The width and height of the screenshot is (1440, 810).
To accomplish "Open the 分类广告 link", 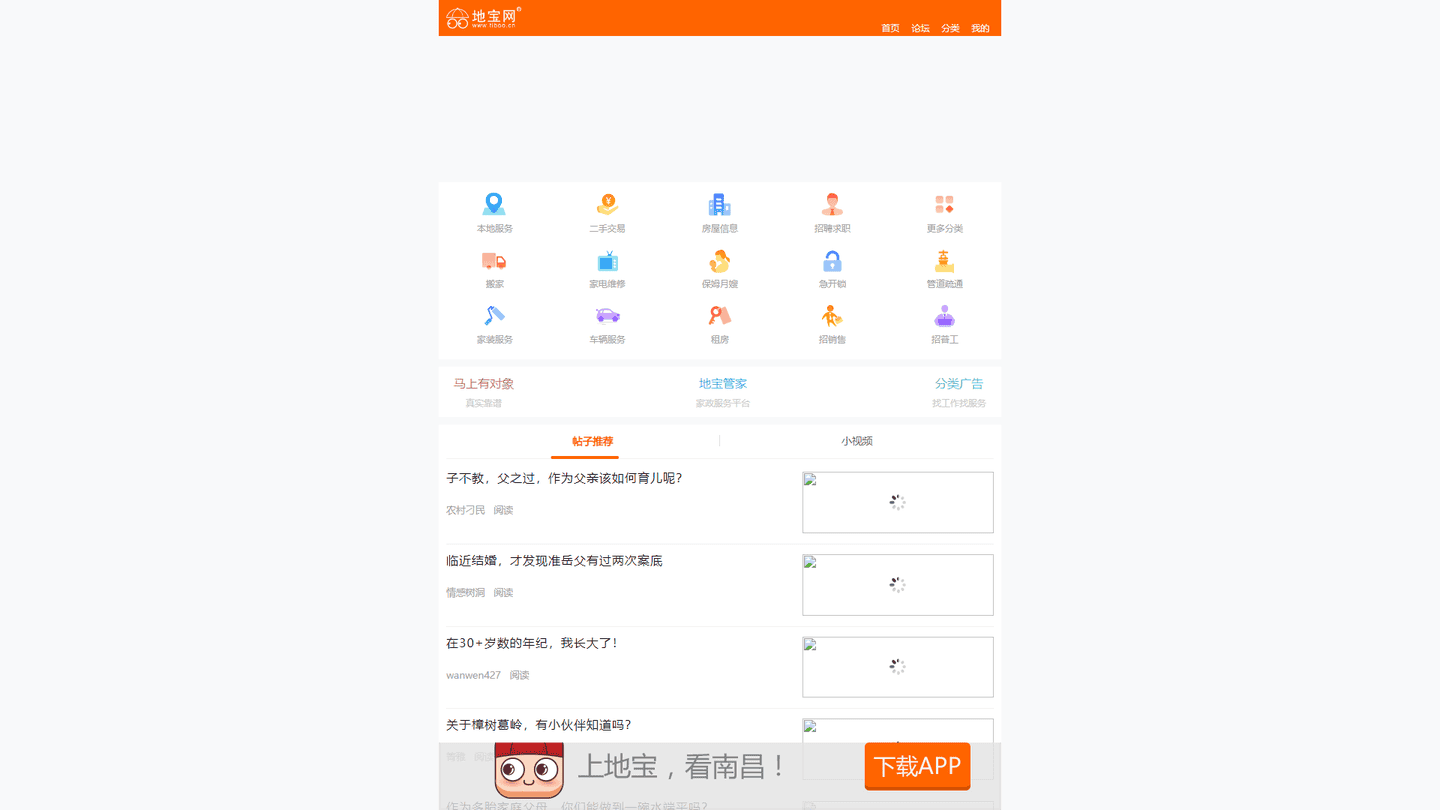I will (x=959, y=384).
